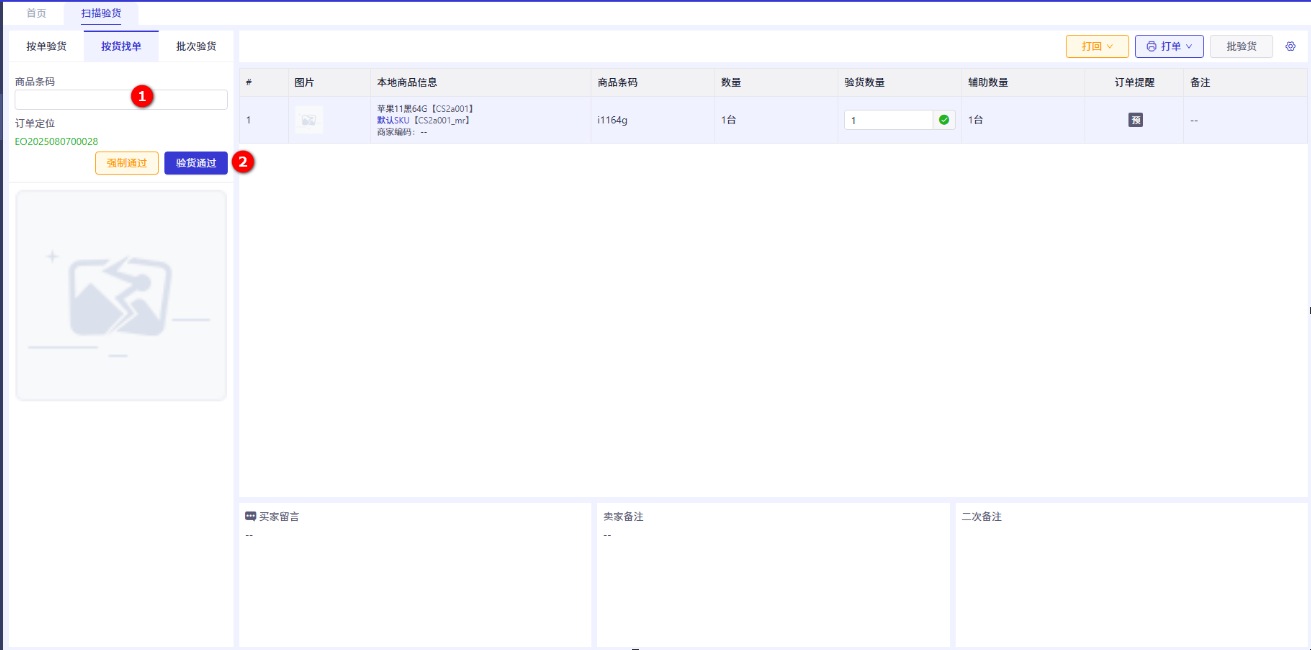Click barcode value i1164g

coord(612,120)
